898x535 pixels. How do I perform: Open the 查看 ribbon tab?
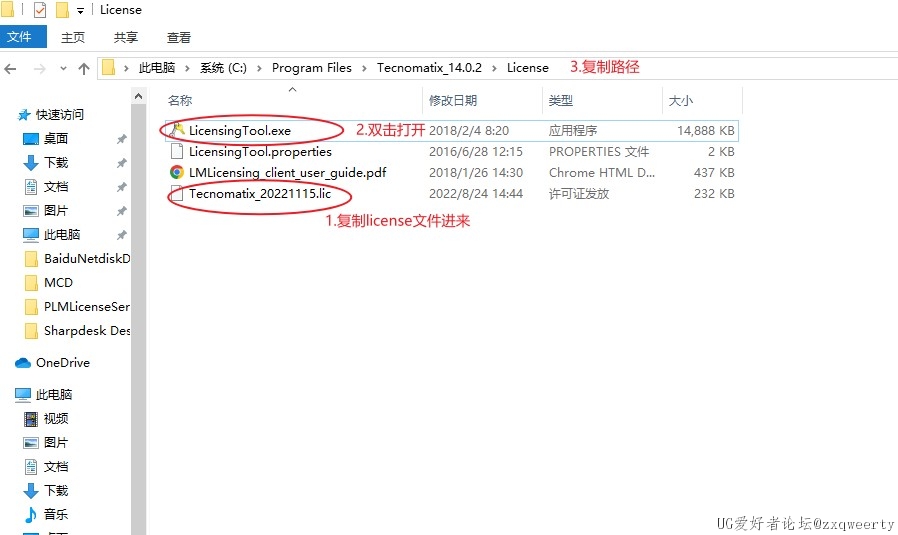[x=179, y=38]
